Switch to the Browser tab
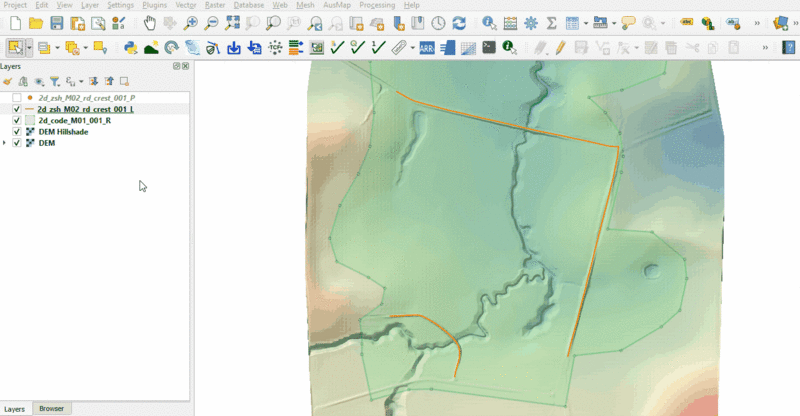Image resolution: width=800 pixels, height=416 pixels. [x=51, y=409]
